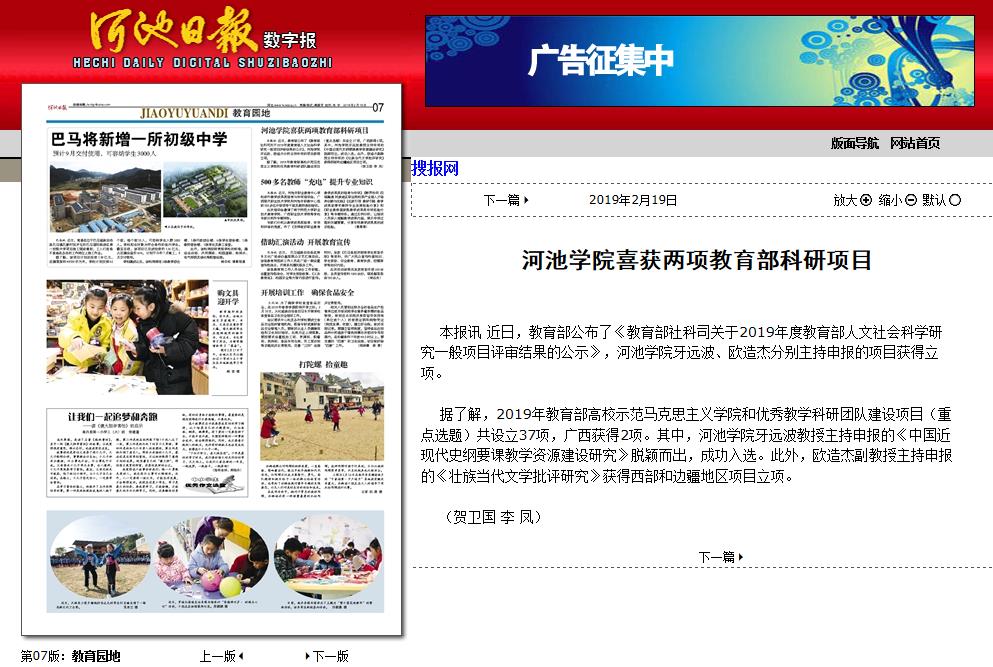Click the 缩小 zoom-out minus icon
Image resolution: width=993 pixels, height=667 pixels.
[910, 200]
